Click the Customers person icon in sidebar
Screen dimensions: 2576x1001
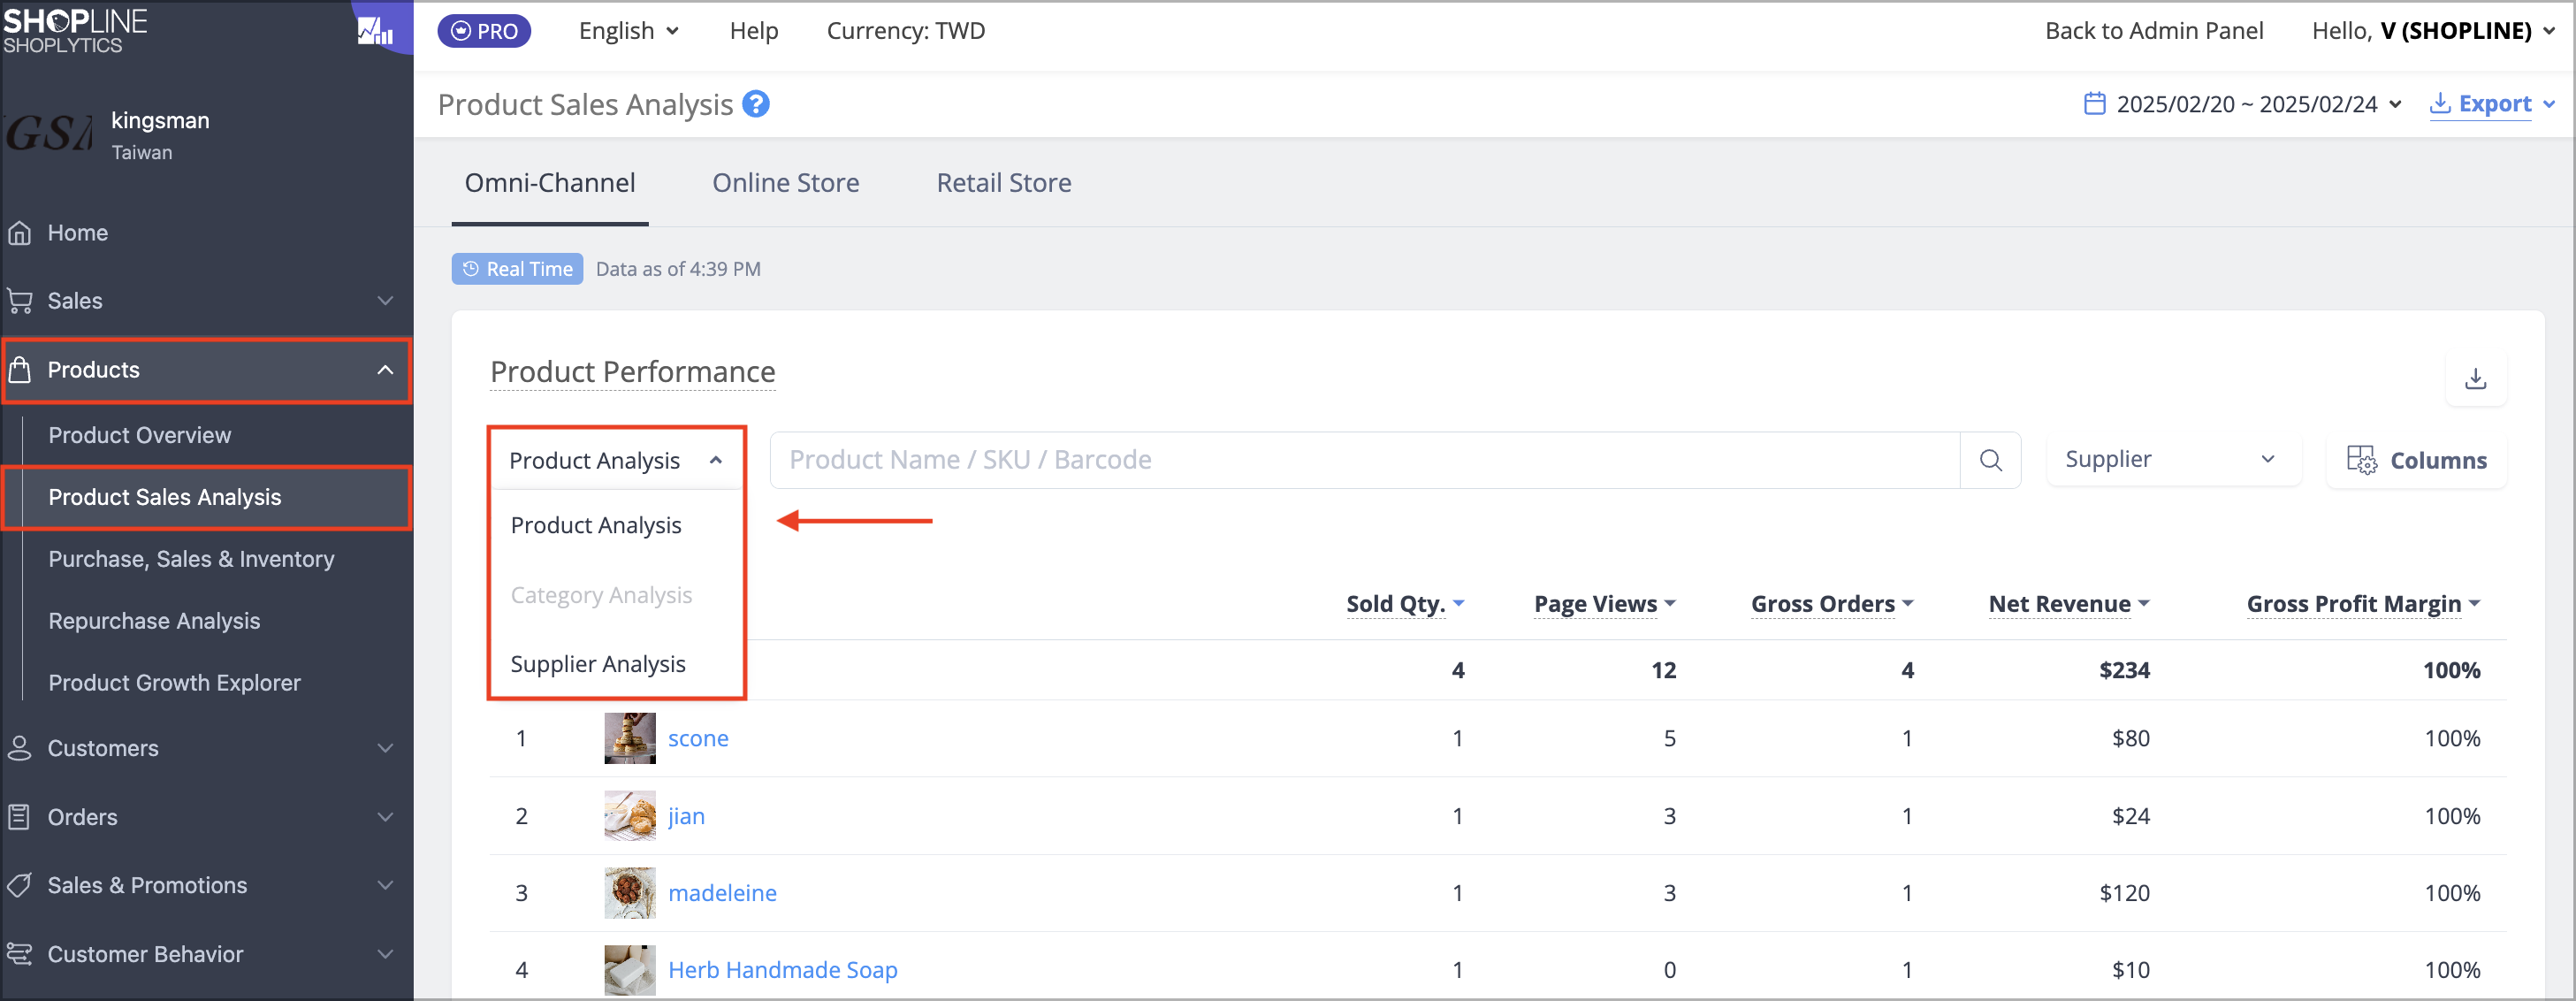tap(19, 748)
